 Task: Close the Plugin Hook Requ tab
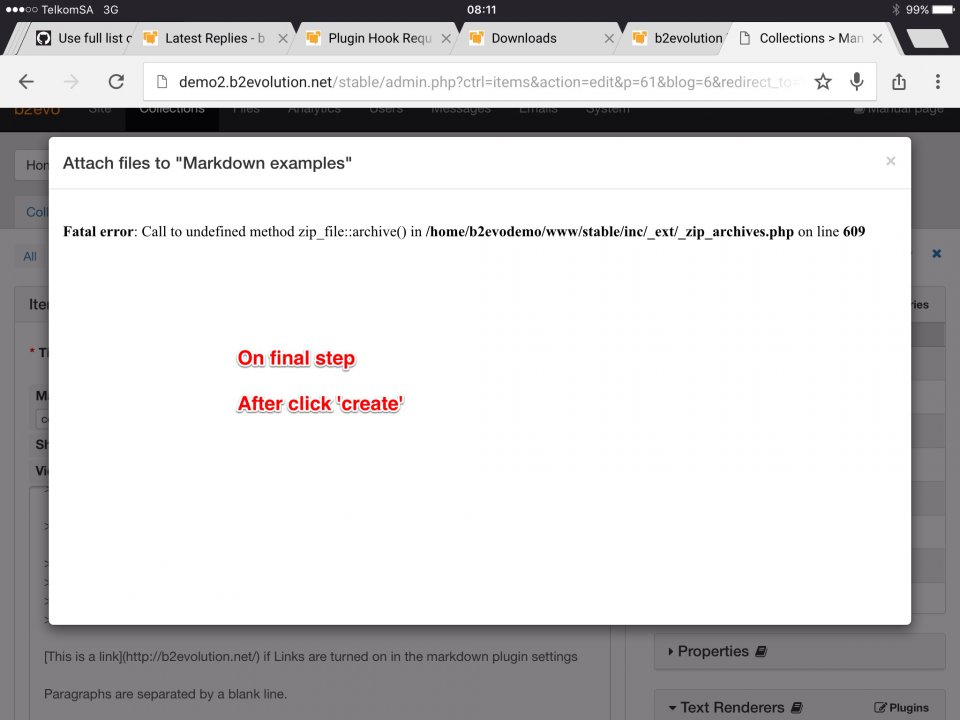coord(446,39)
